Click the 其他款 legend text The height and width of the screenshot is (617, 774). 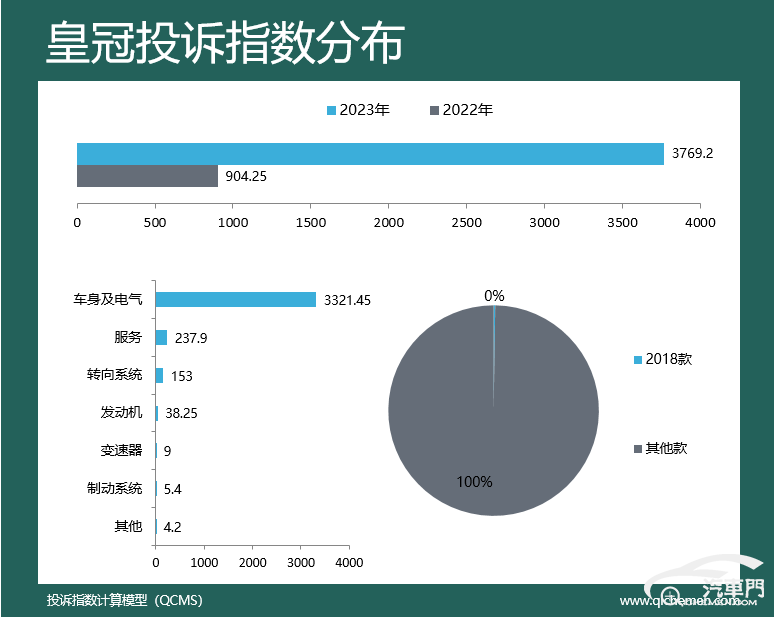[x=666, y=448]
